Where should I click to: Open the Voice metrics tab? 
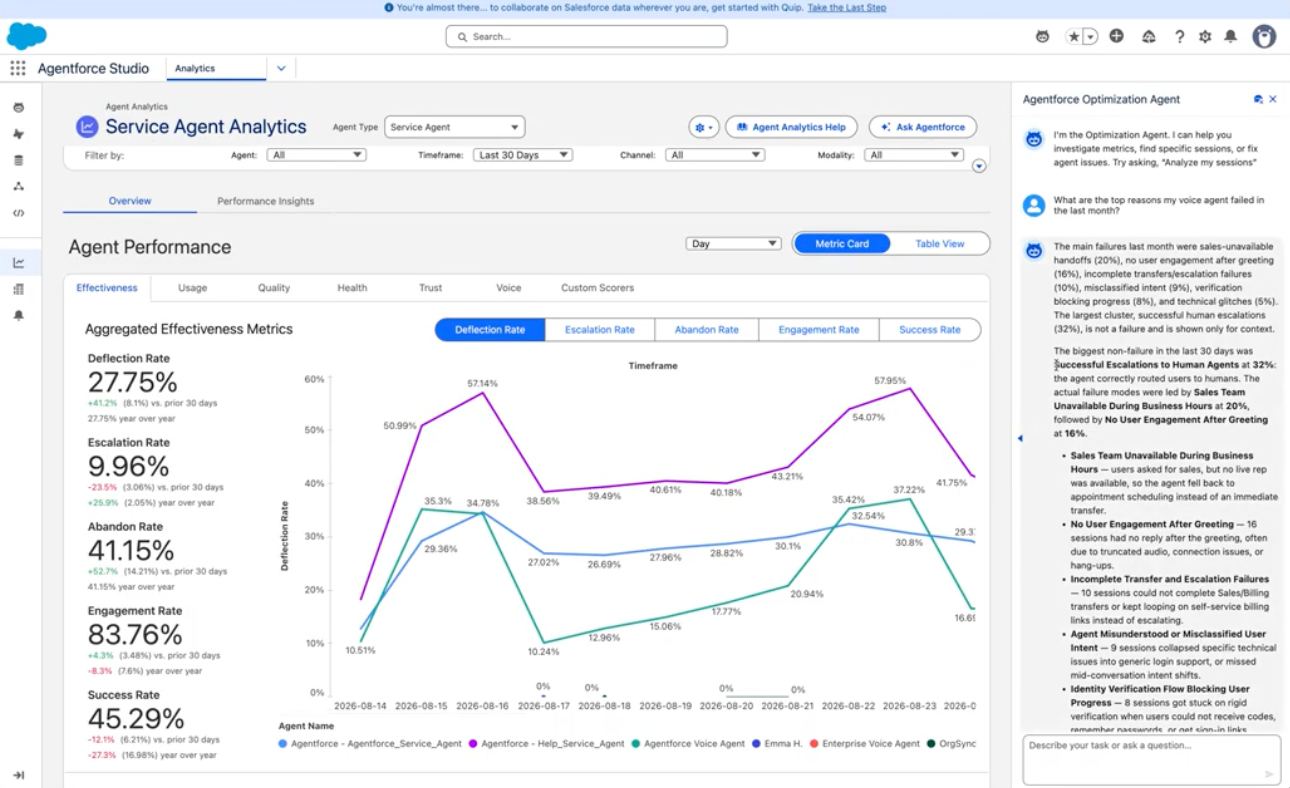509,288
